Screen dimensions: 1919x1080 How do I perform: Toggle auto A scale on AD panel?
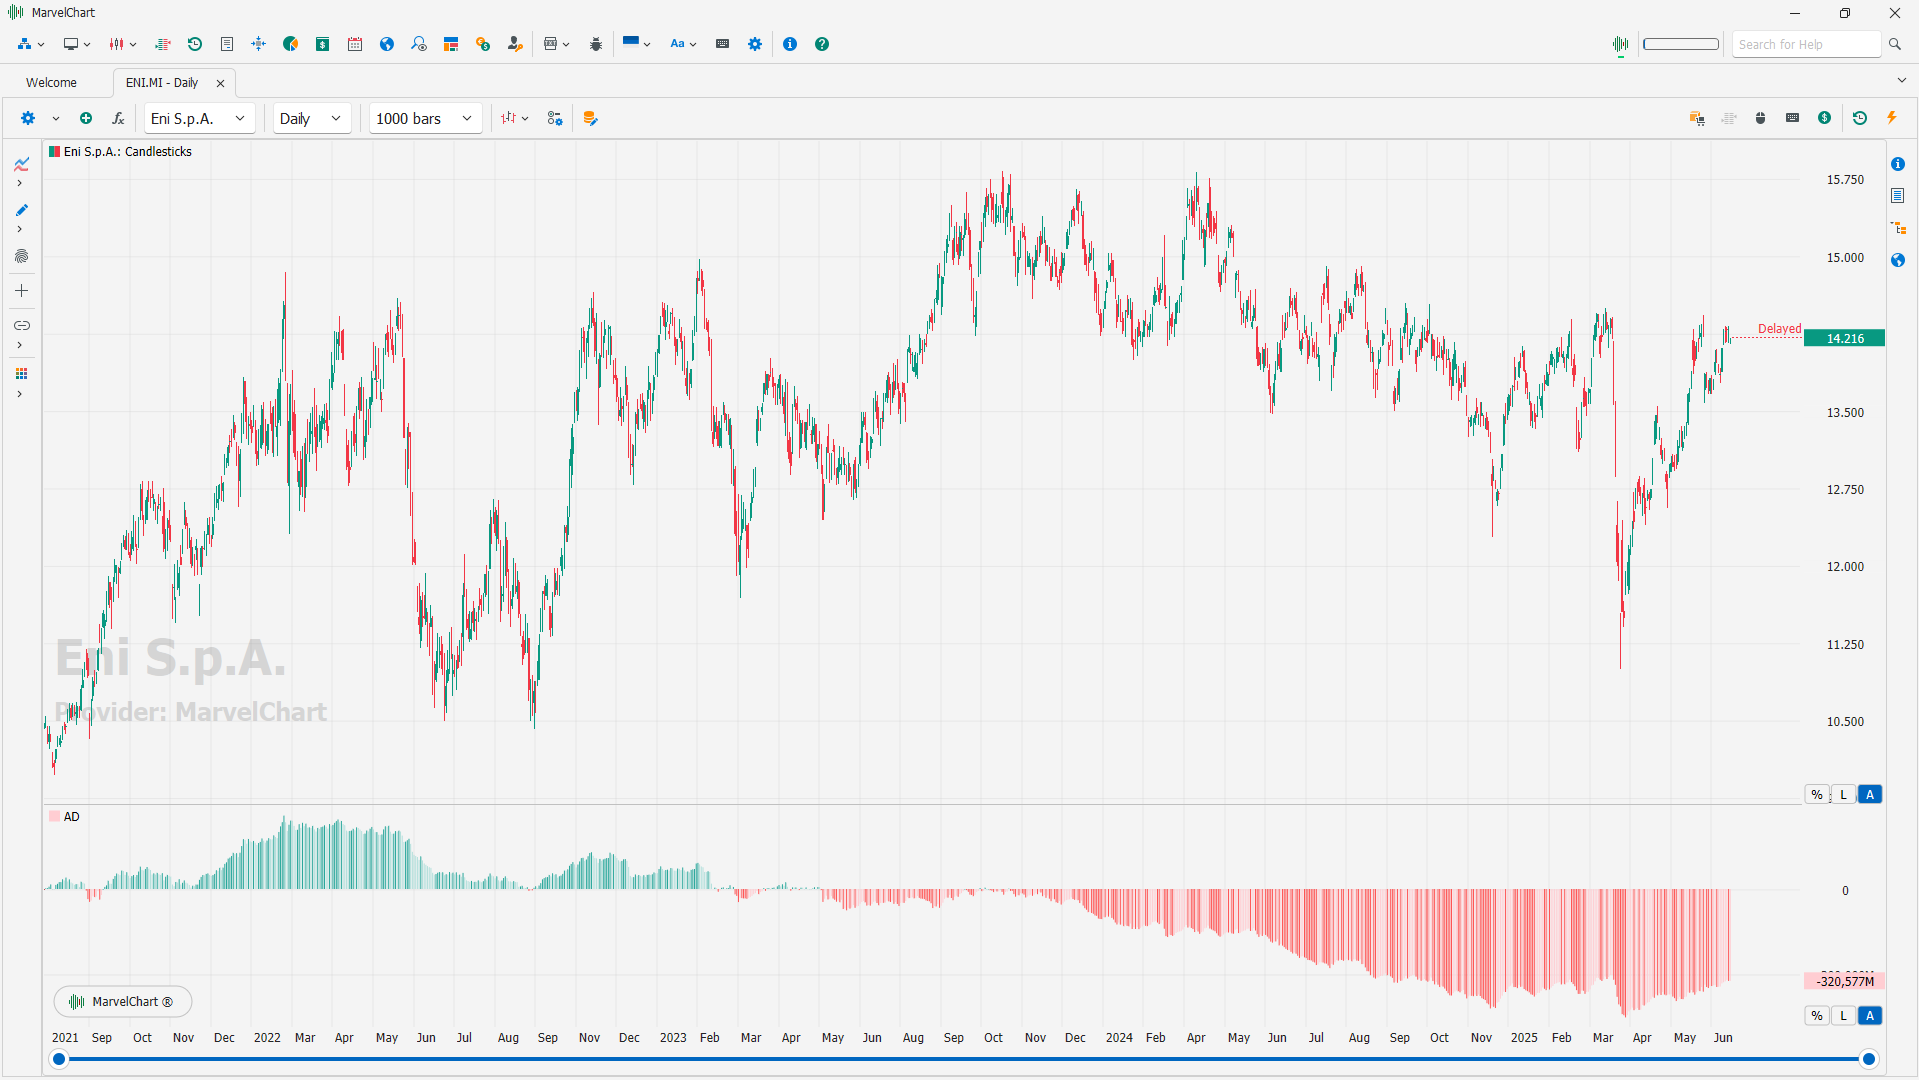coord(1870,1016)
